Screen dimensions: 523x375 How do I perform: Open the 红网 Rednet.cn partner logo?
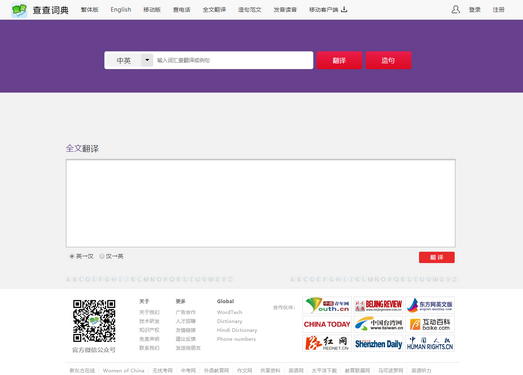click(x=327, y=344)
